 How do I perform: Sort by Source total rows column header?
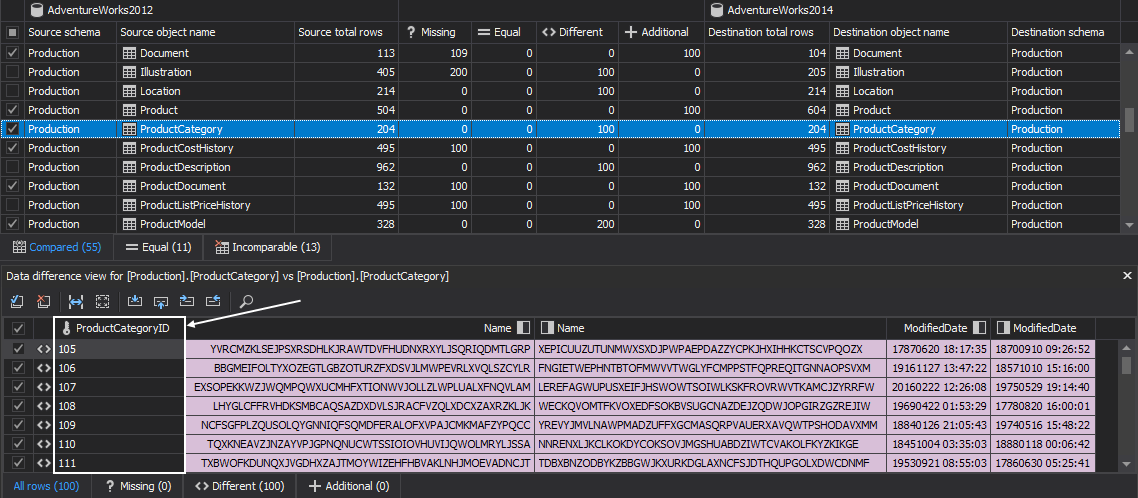pos(335,32)
